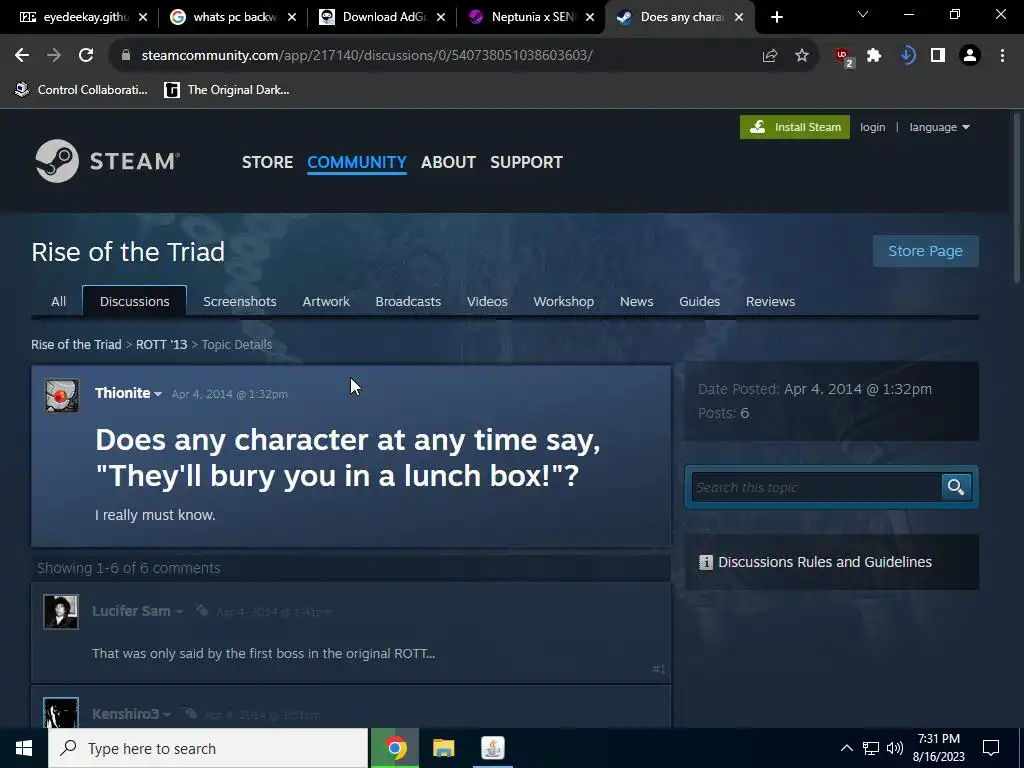Click Rise of the Triad breadcrumb link

point(76,344)
